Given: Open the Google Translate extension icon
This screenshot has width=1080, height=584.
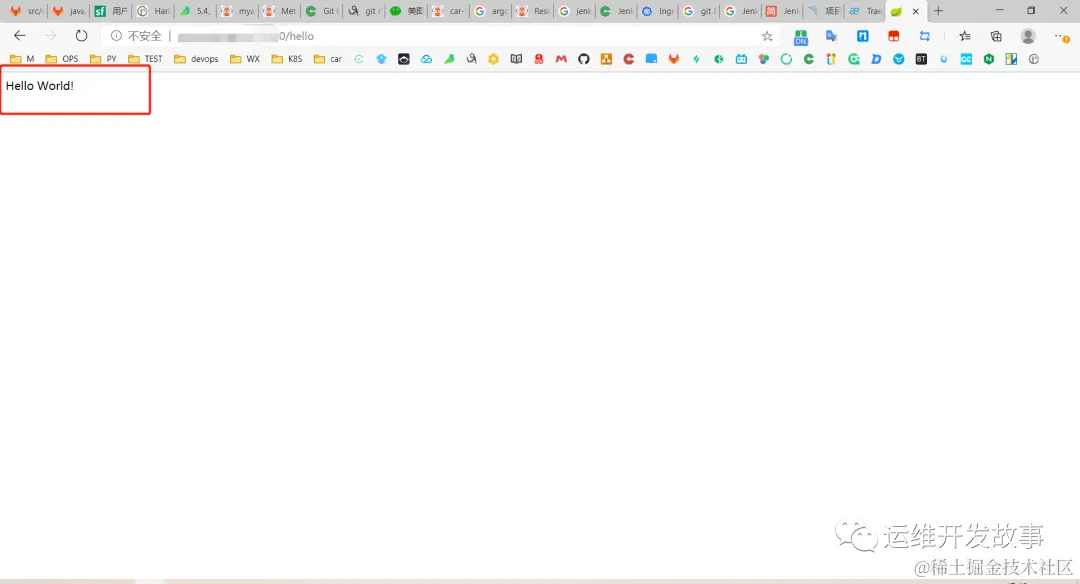Looking at the screenshot, I should (x=831, y=36).
